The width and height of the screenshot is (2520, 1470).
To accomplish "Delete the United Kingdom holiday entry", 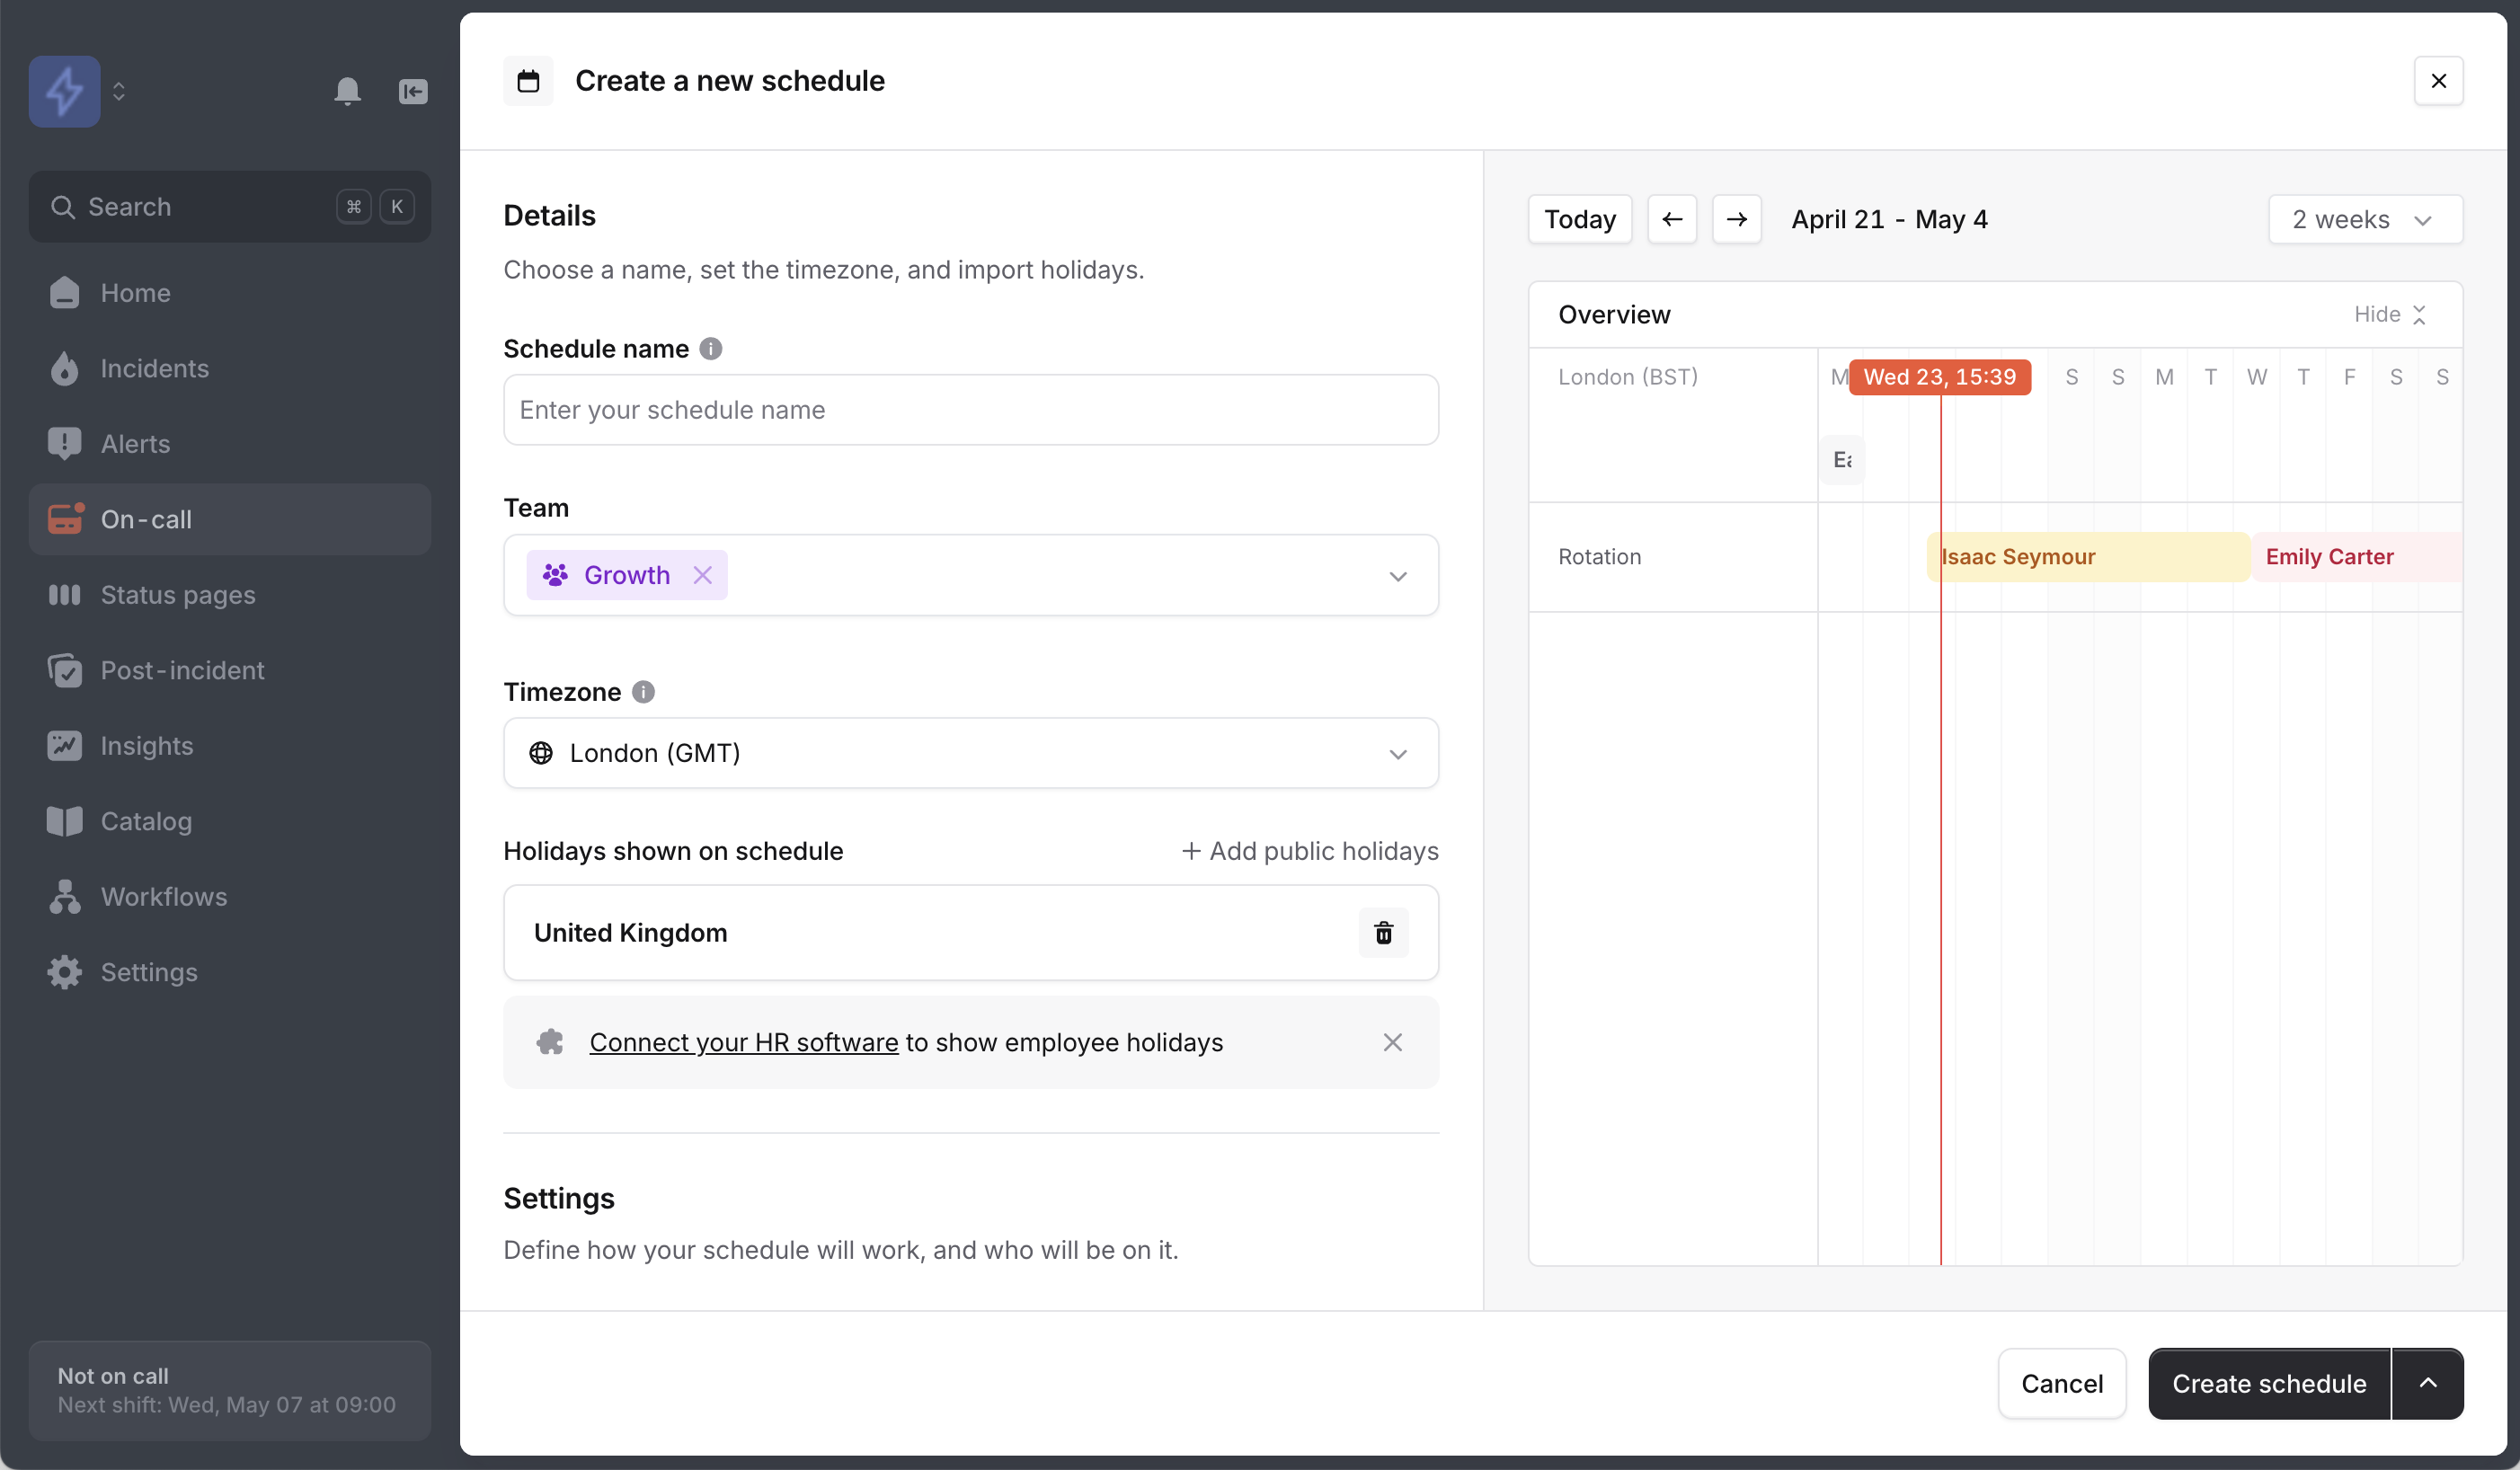I will 1383,932.
